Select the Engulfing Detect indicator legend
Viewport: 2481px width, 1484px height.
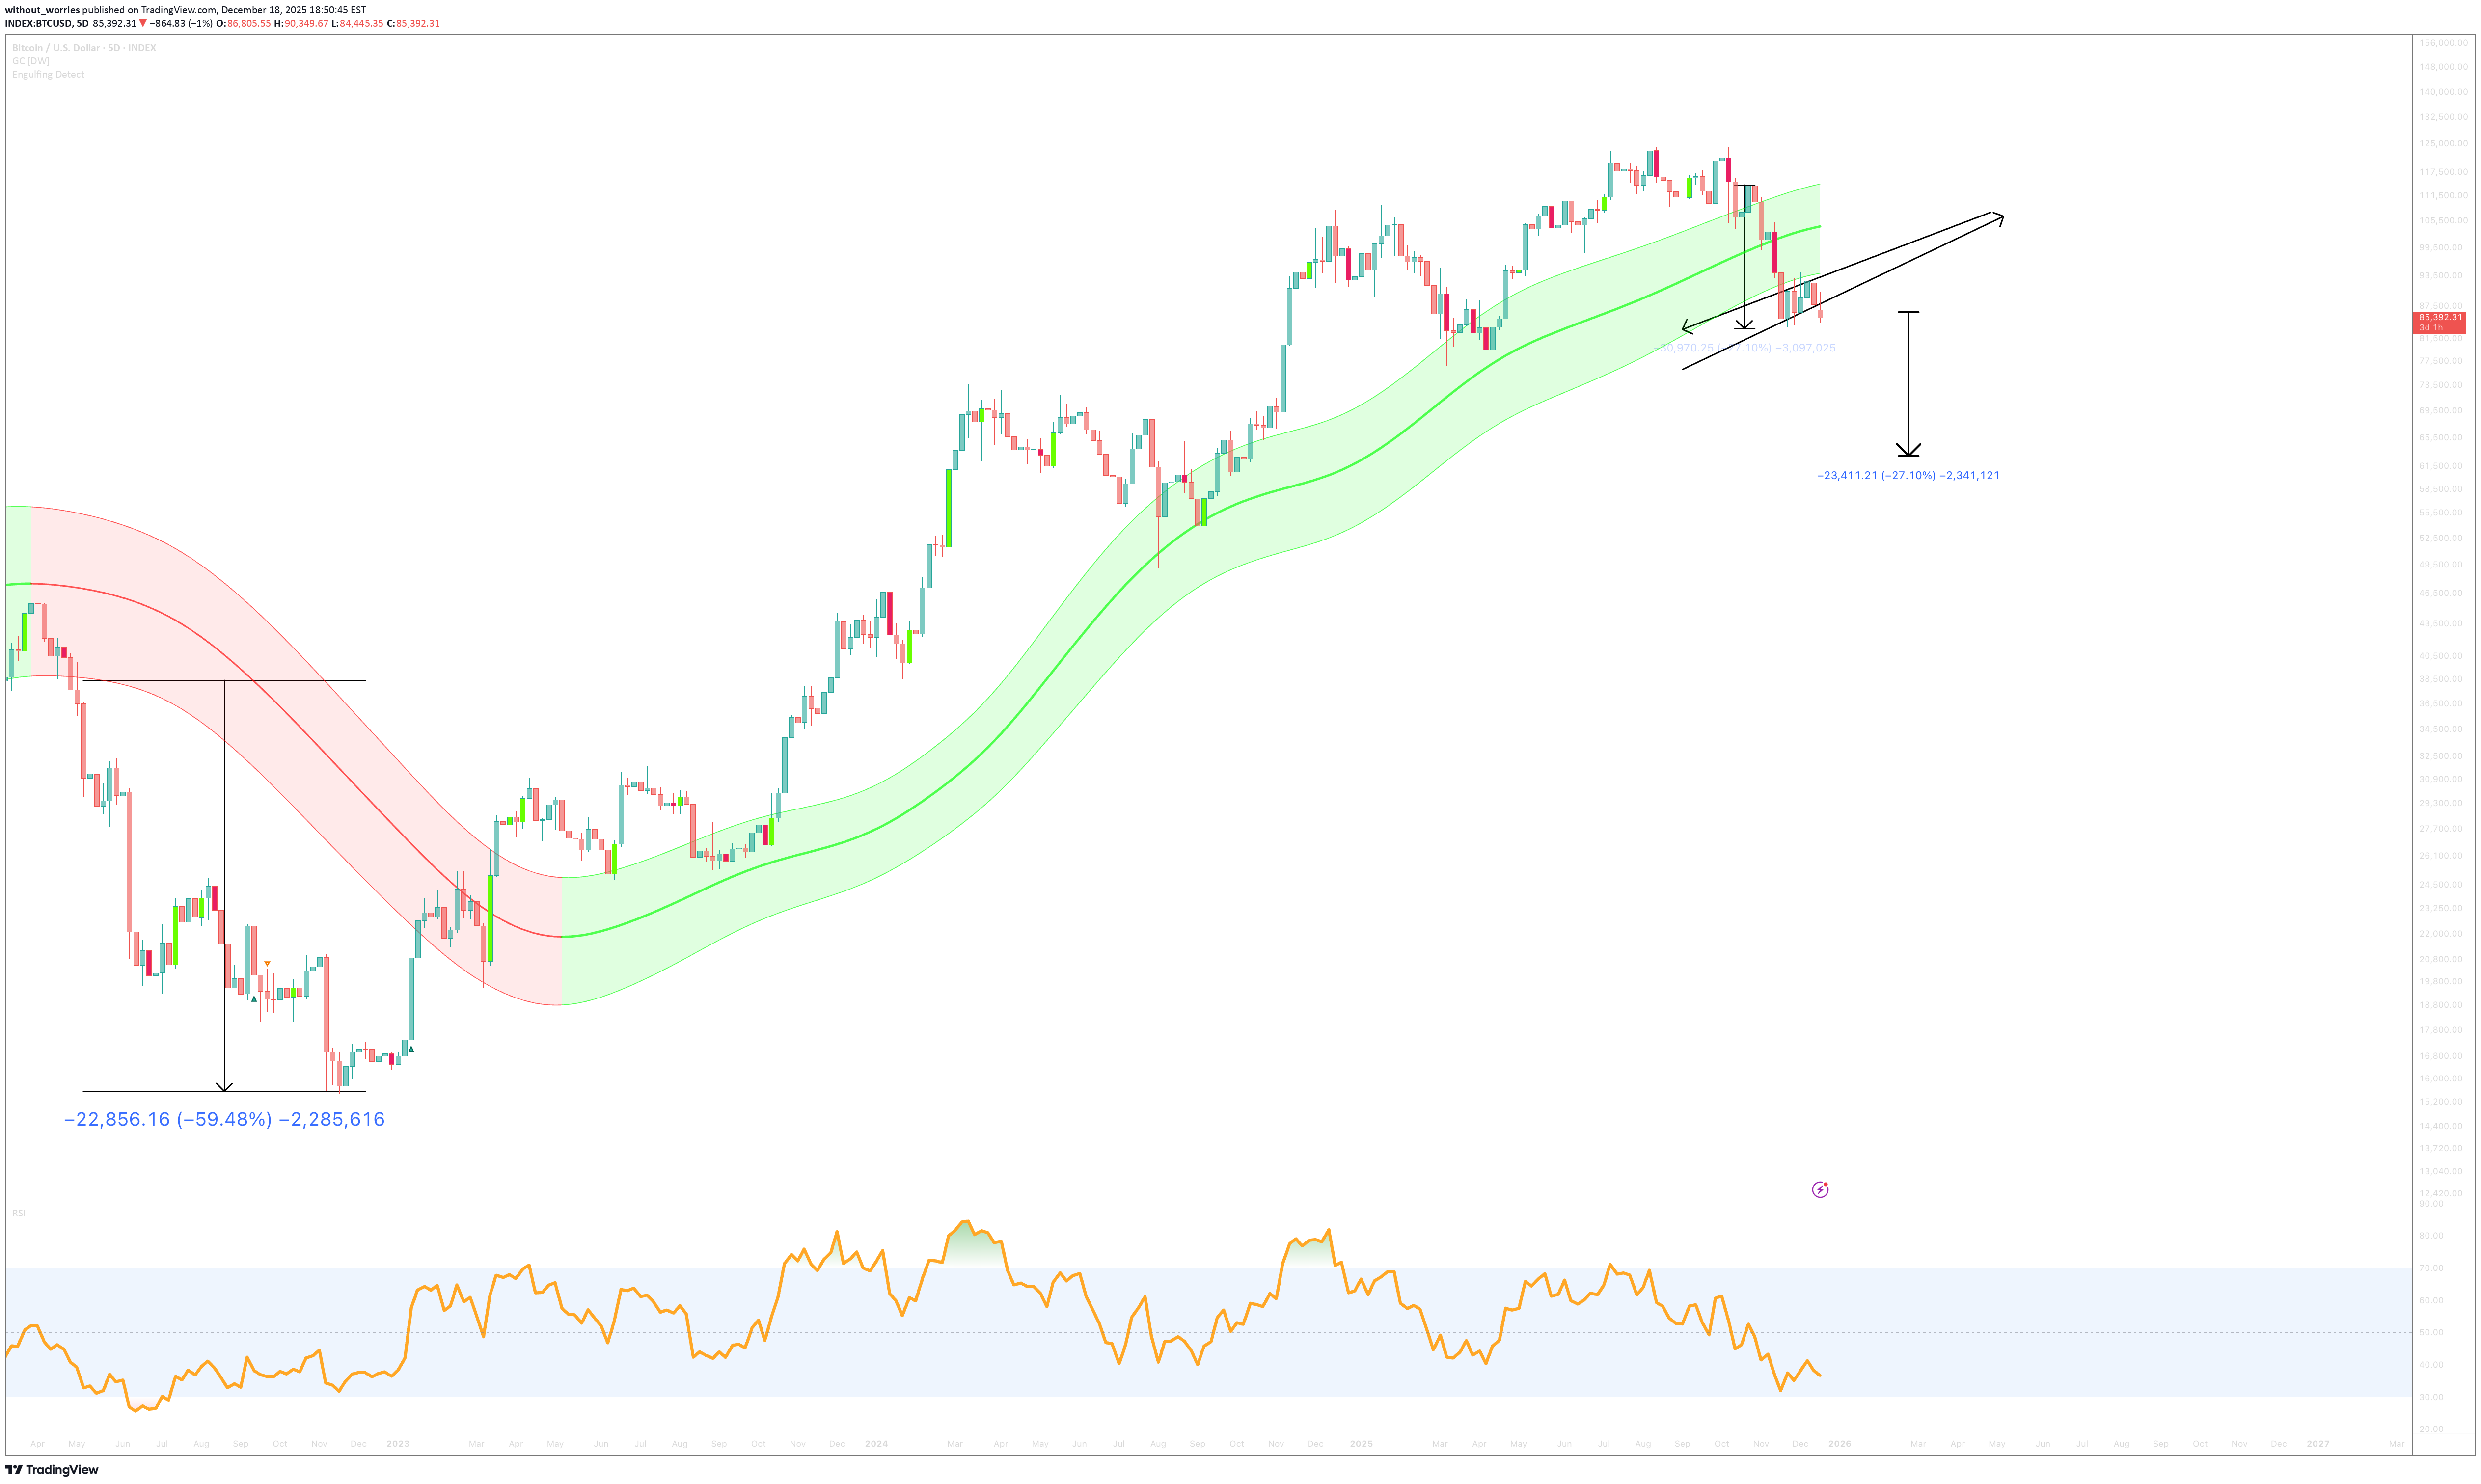[x=48, y=75]
